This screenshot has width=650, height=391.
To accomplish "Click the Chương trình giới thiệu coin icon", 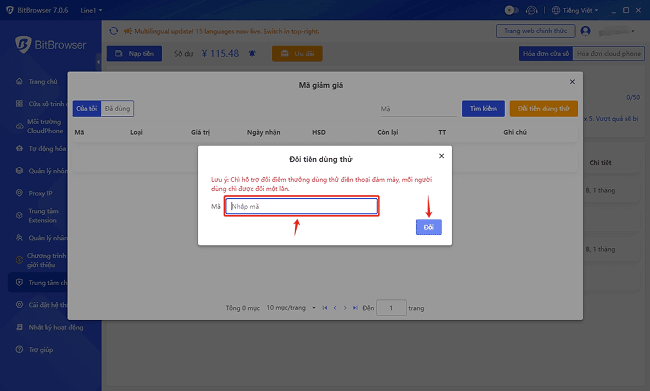I will click(19, 260).
